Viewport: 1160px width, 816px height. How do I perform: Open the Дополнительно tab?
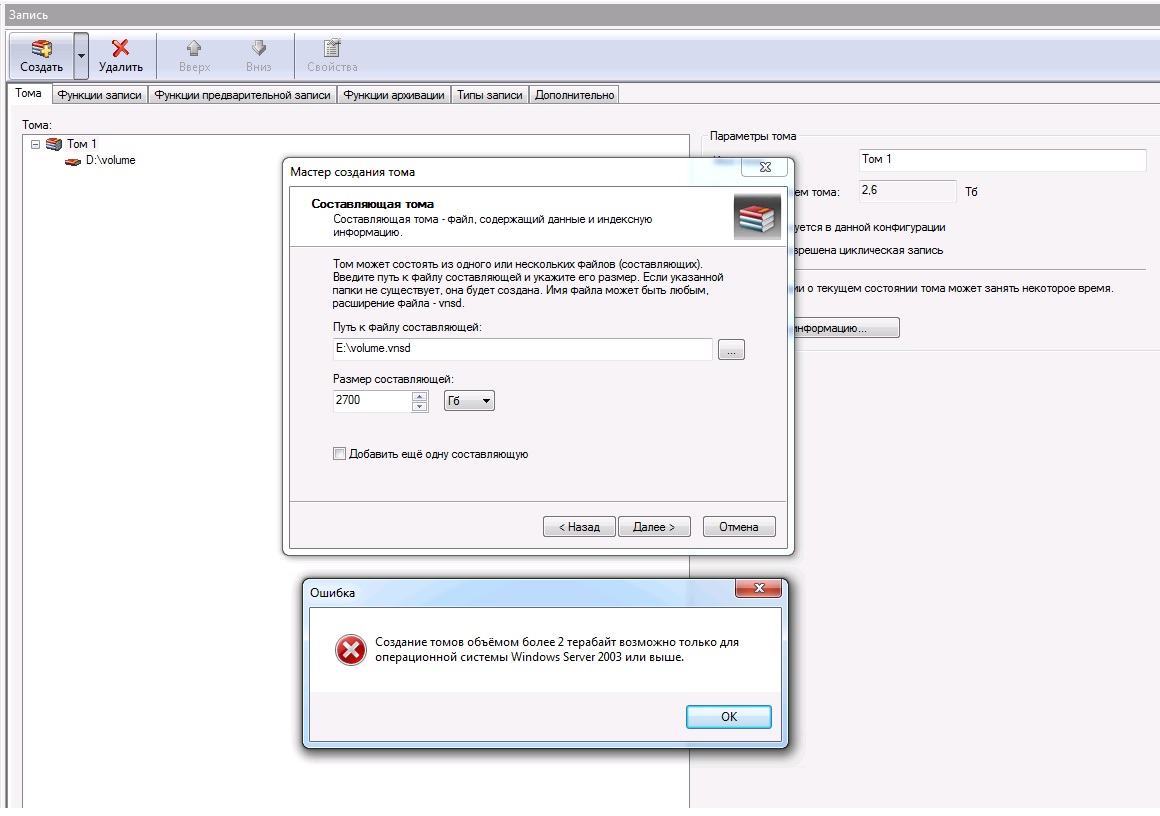(x=574, y=95)
